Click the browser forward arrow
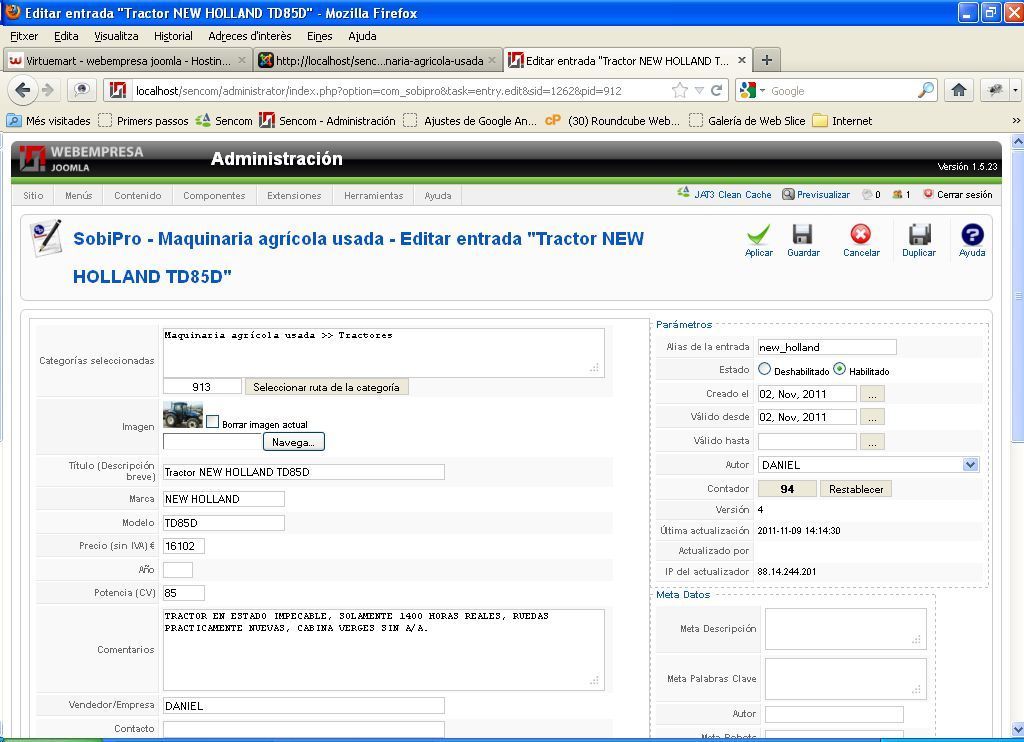The height and width of the screenshot is (742, 1024). pyautogui.click(x=48, y=90)
